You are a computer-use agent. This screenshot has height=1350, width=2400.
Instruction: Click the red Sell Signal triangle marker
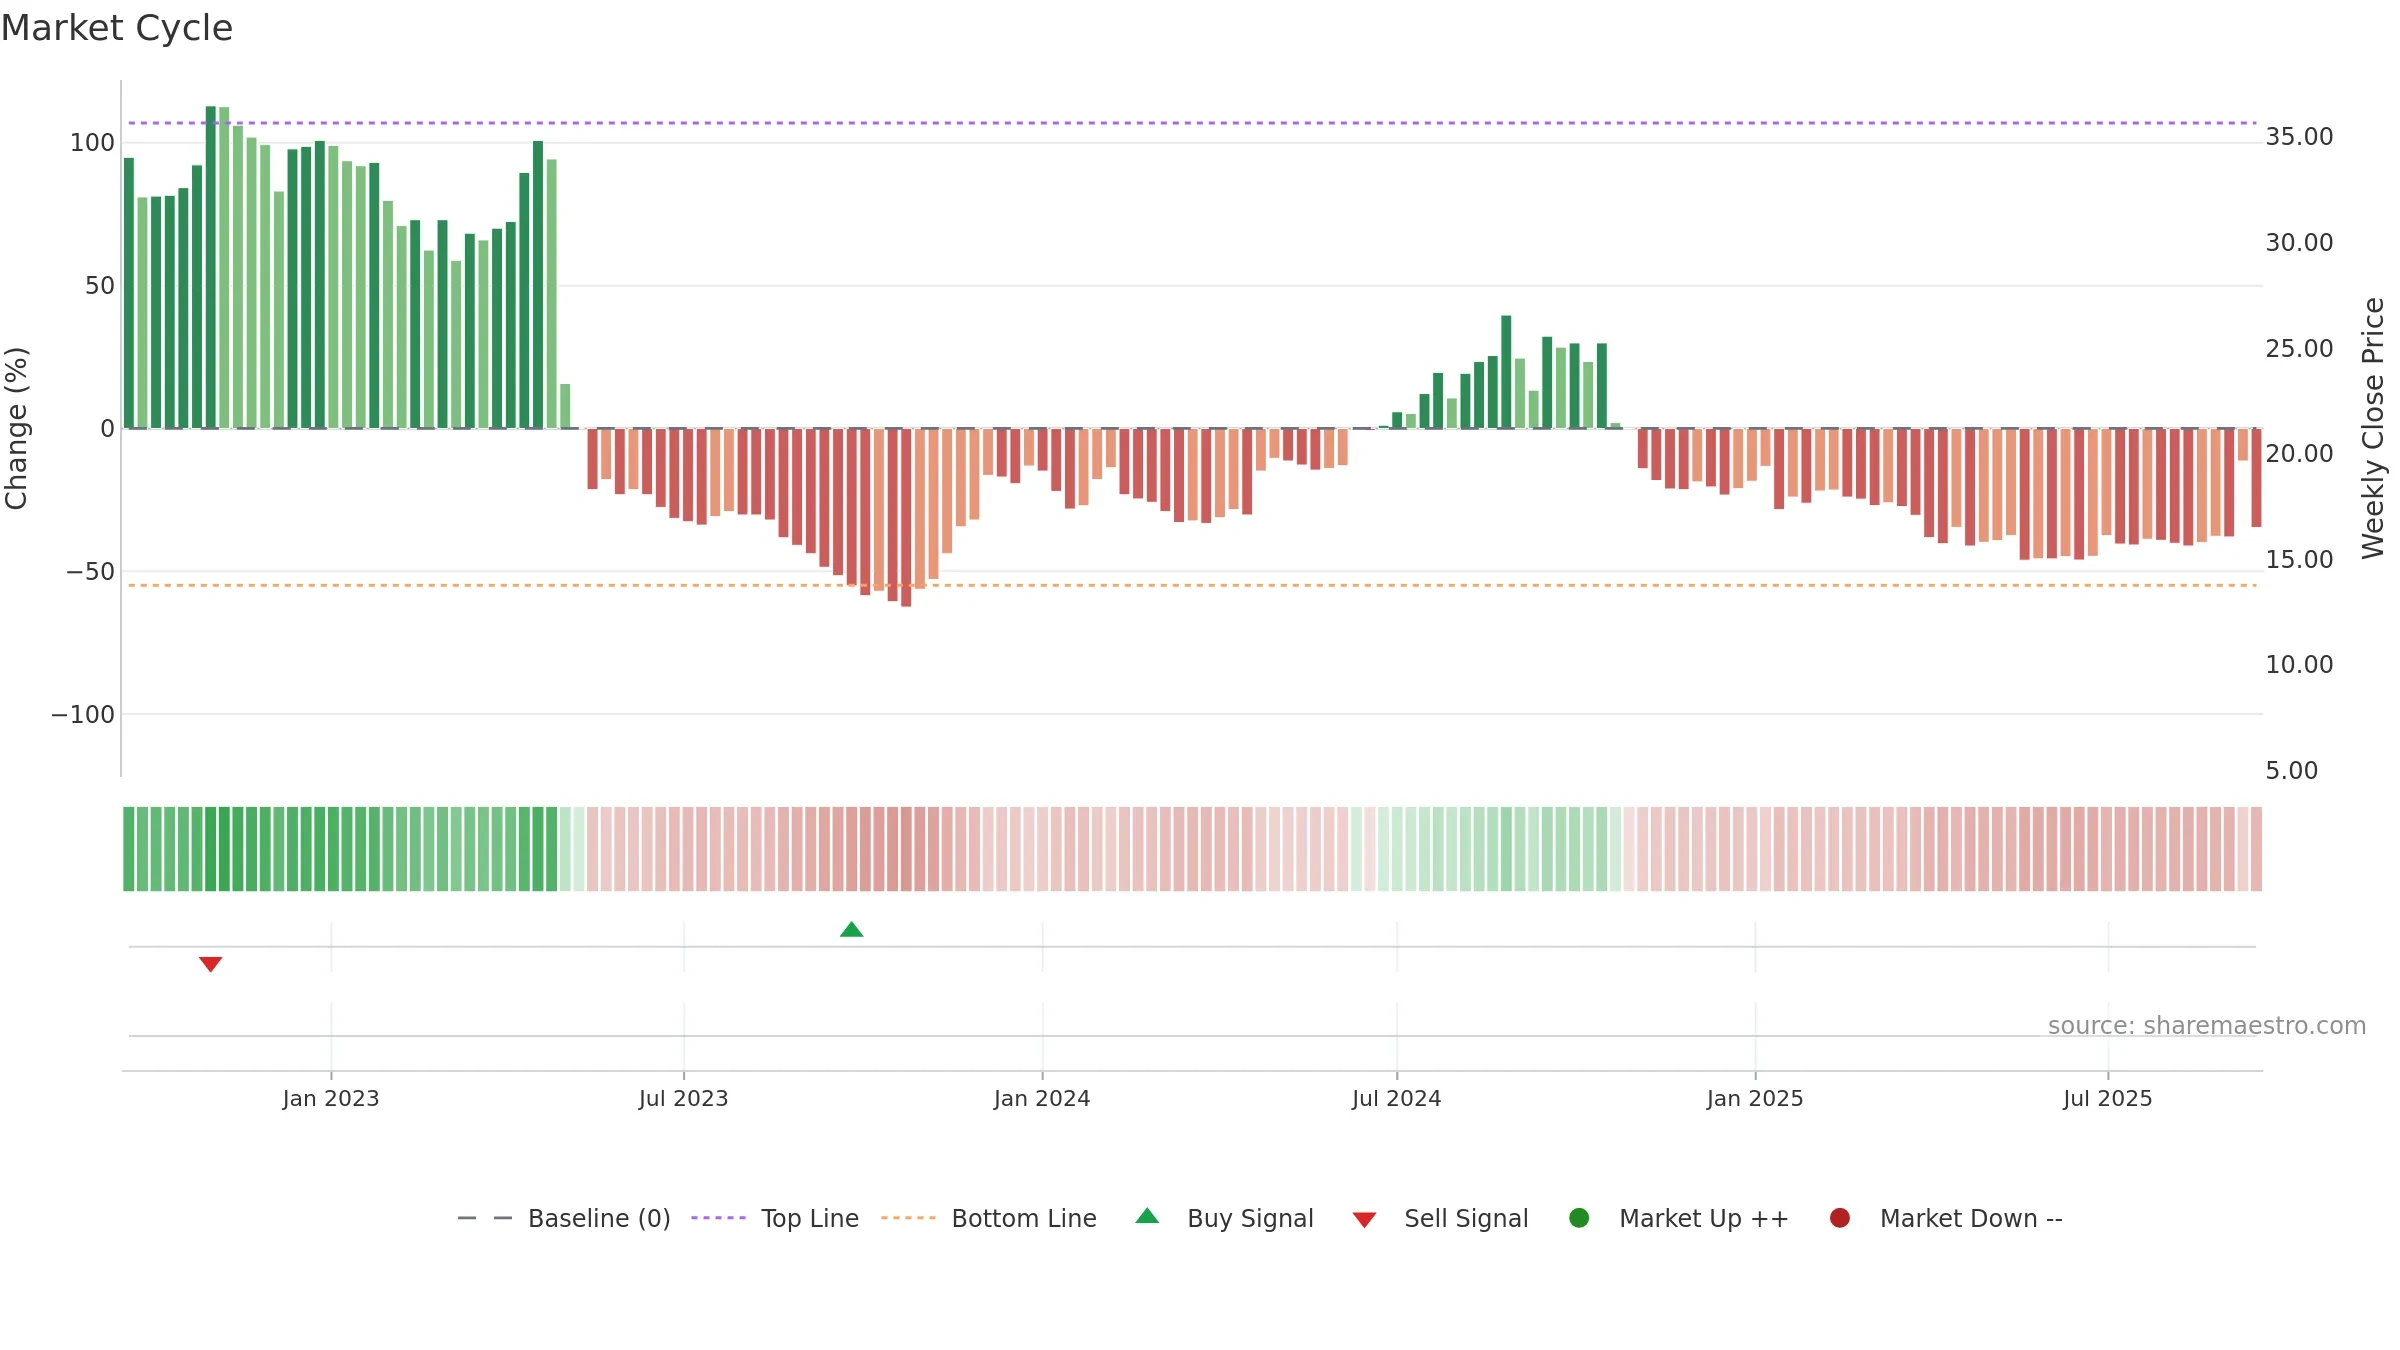(210, 964)
